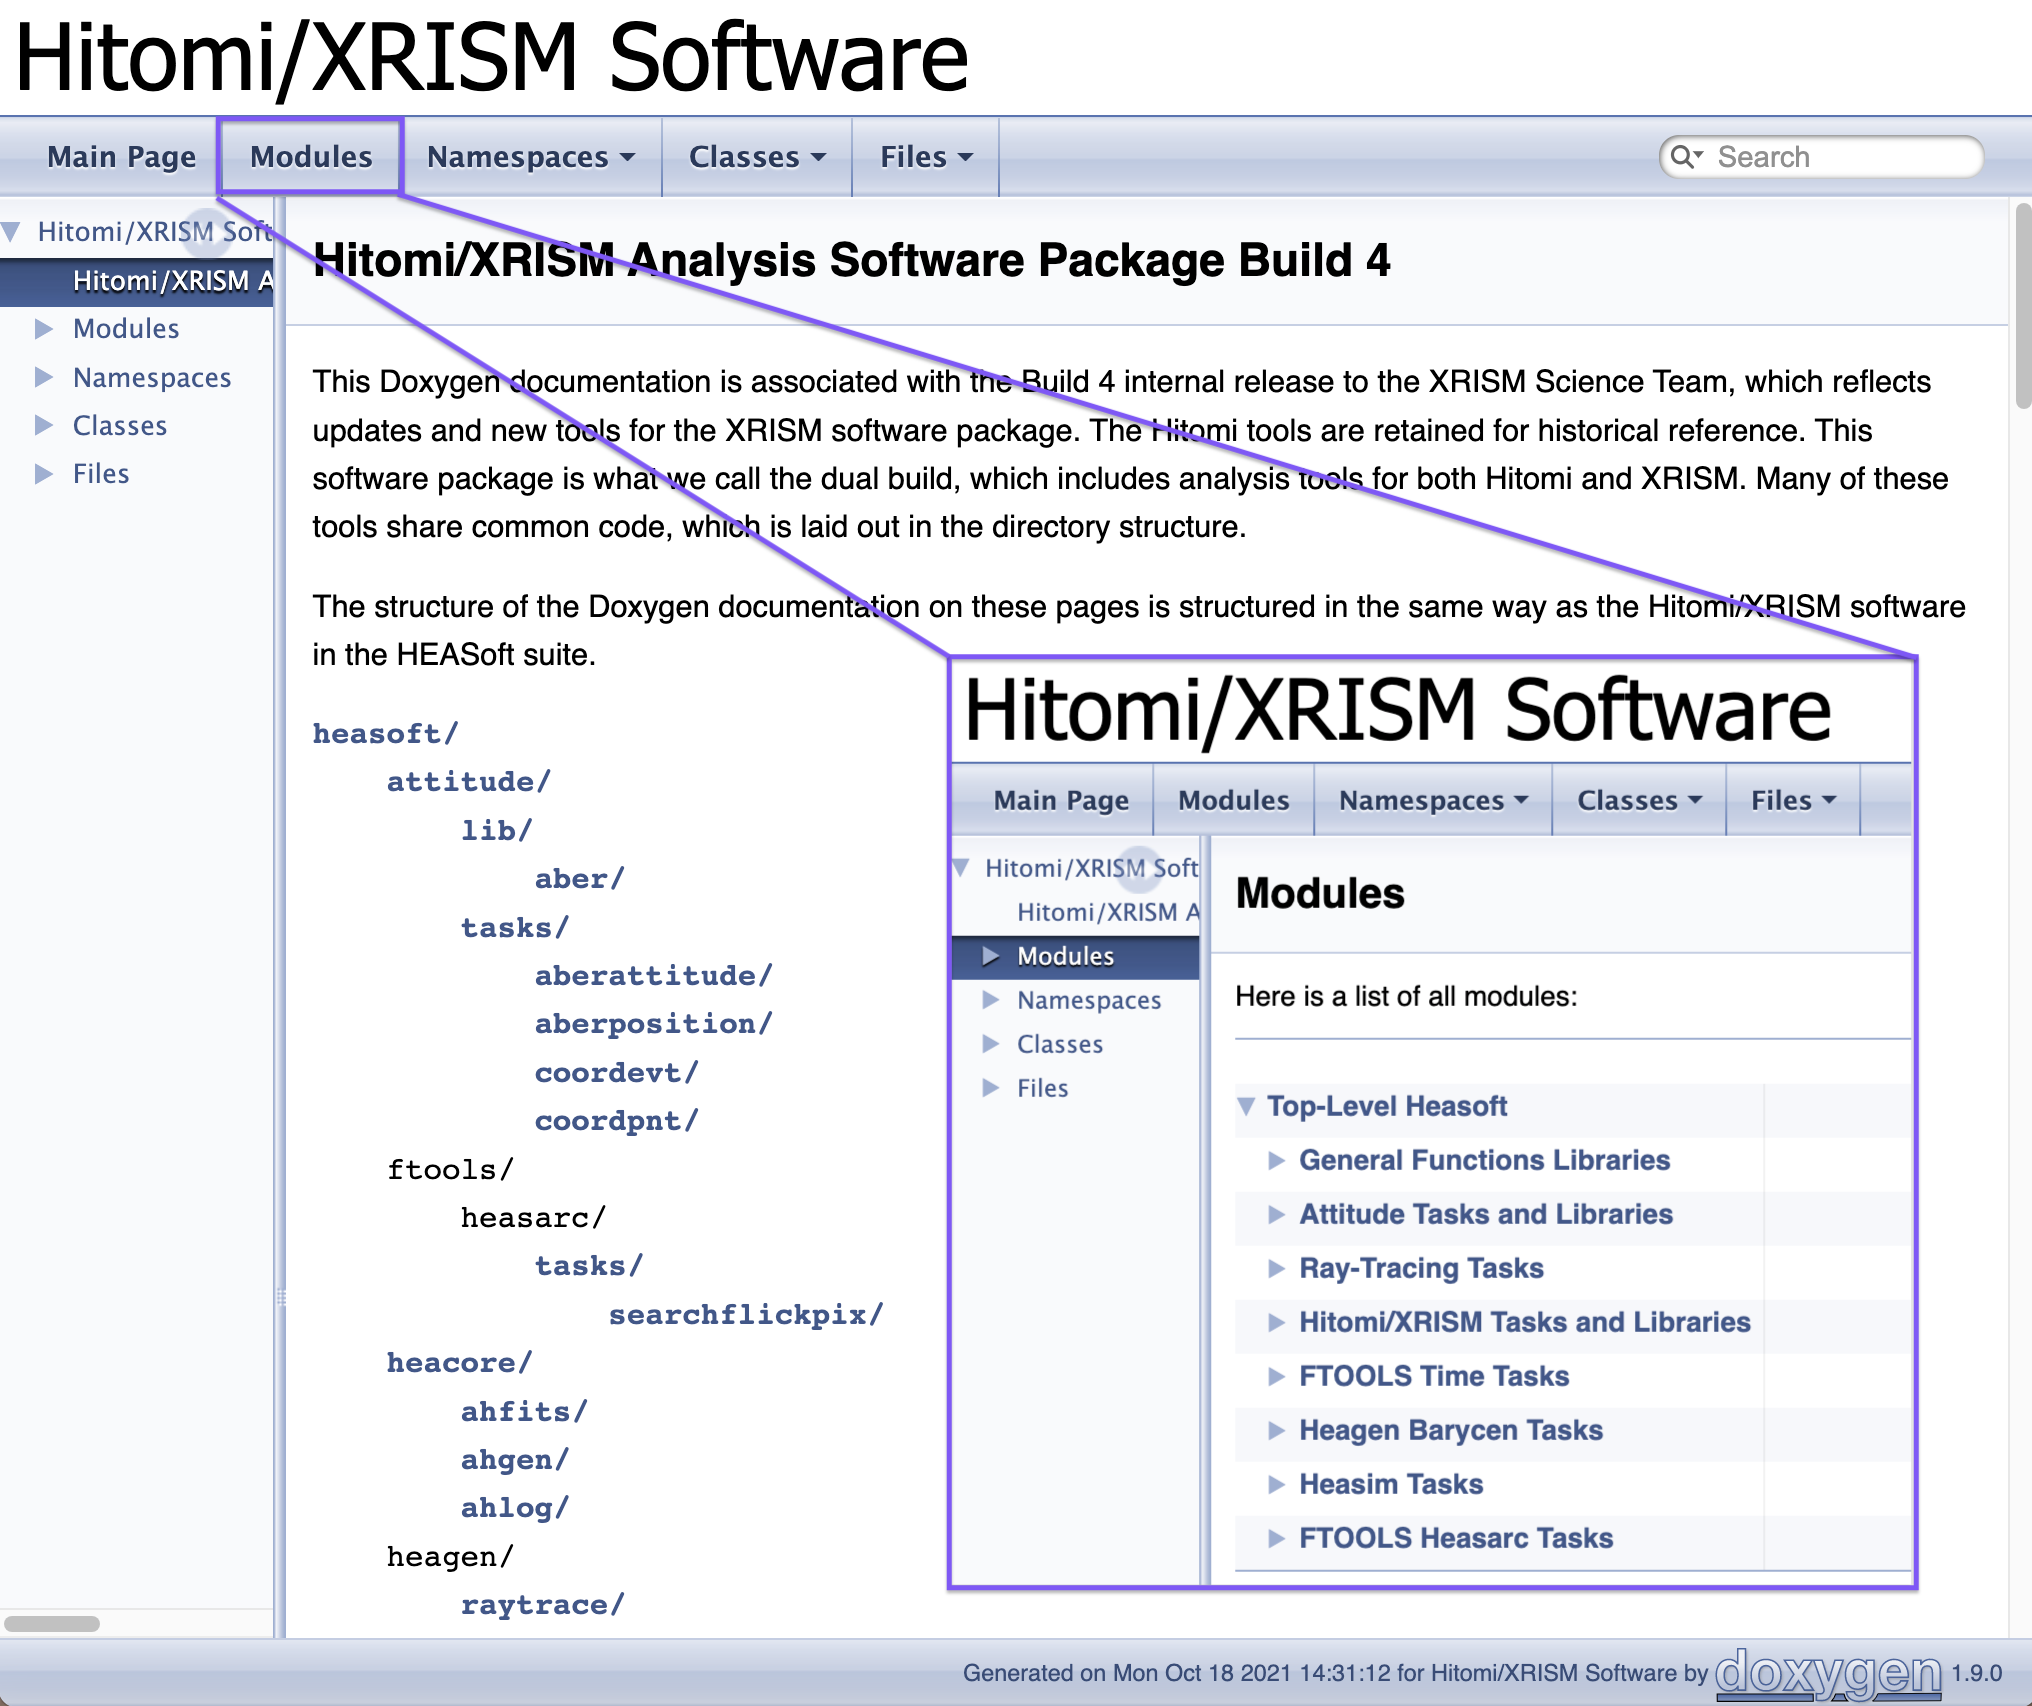Open the Files dropdown menu

(925, 157)
